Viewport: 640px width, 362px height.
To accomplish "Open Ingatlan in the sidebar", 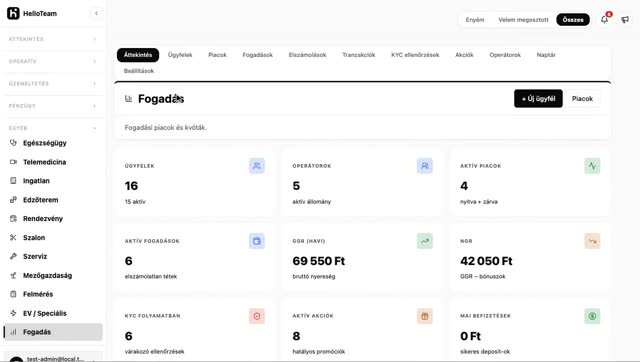I will [x=53, y=180].
